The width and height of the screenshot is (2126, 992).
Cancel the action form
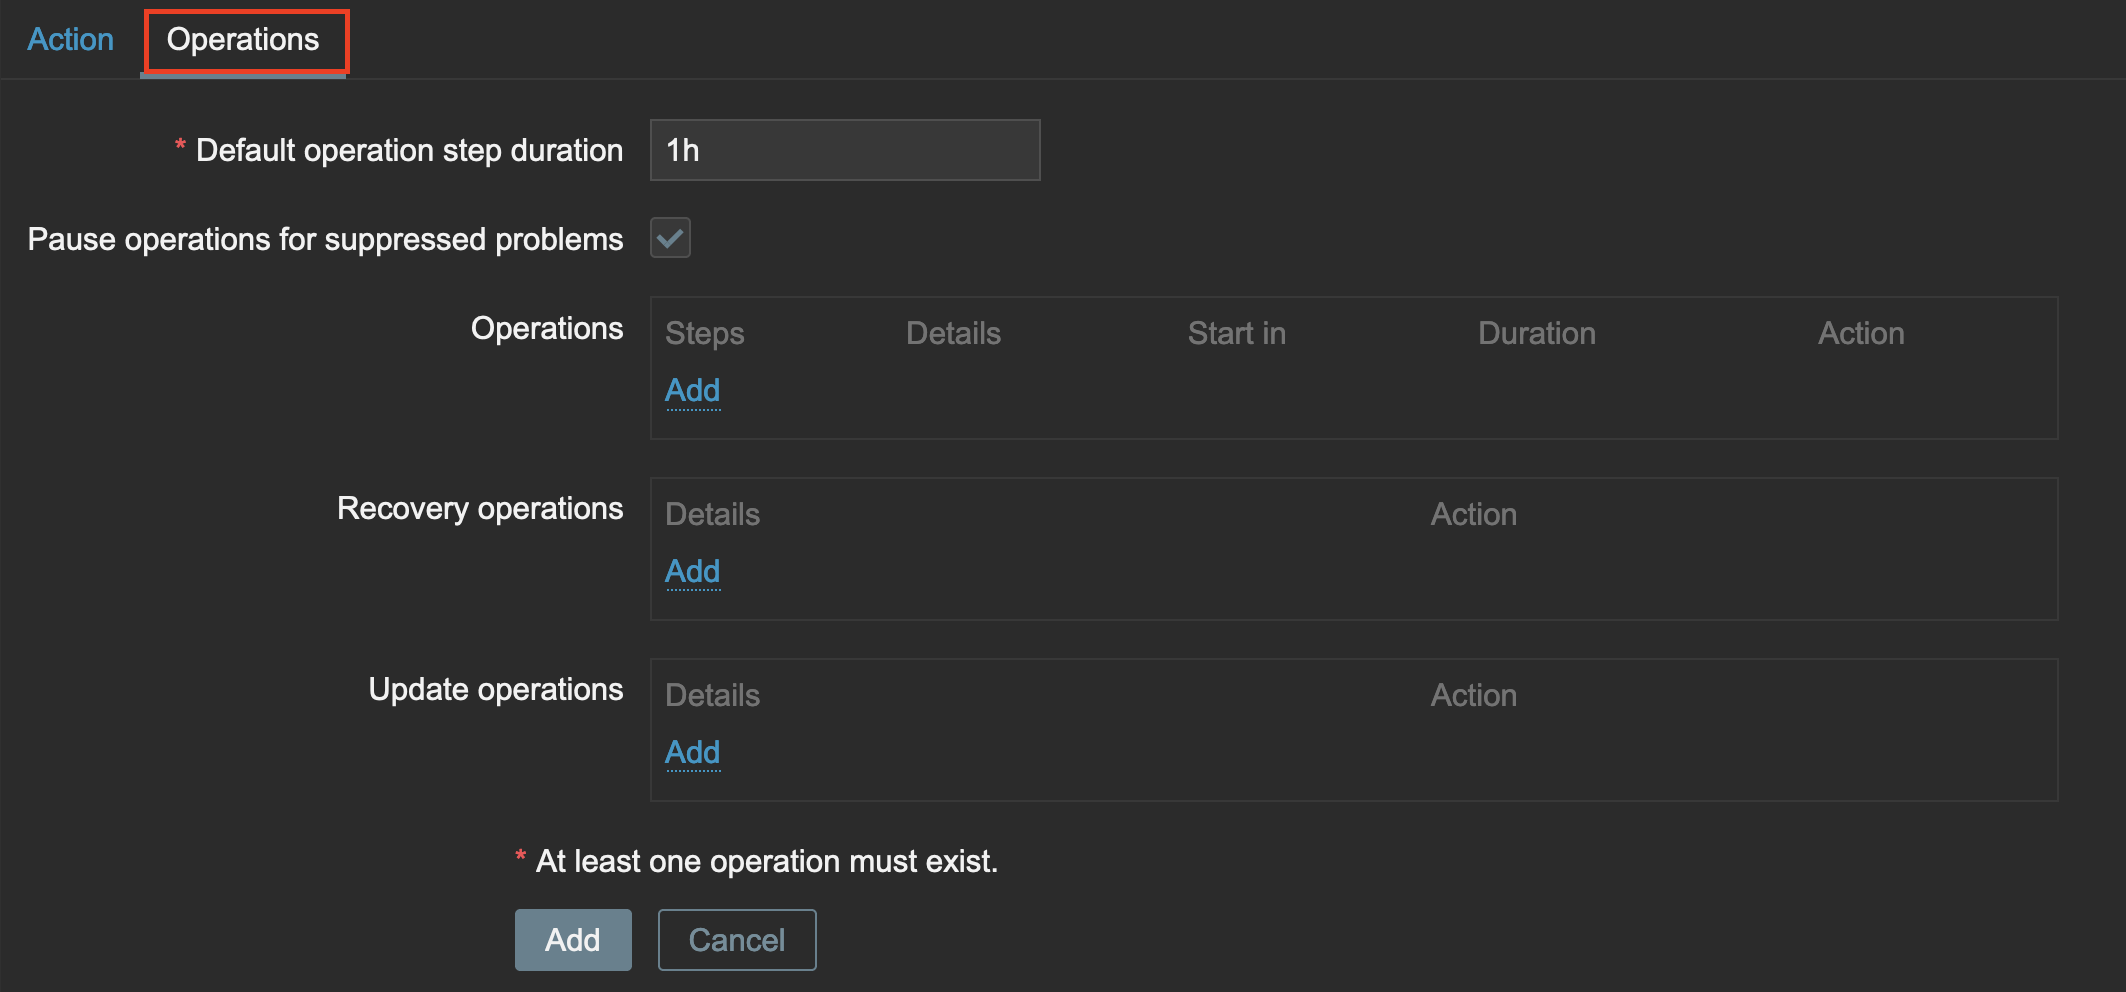(737, 940)
